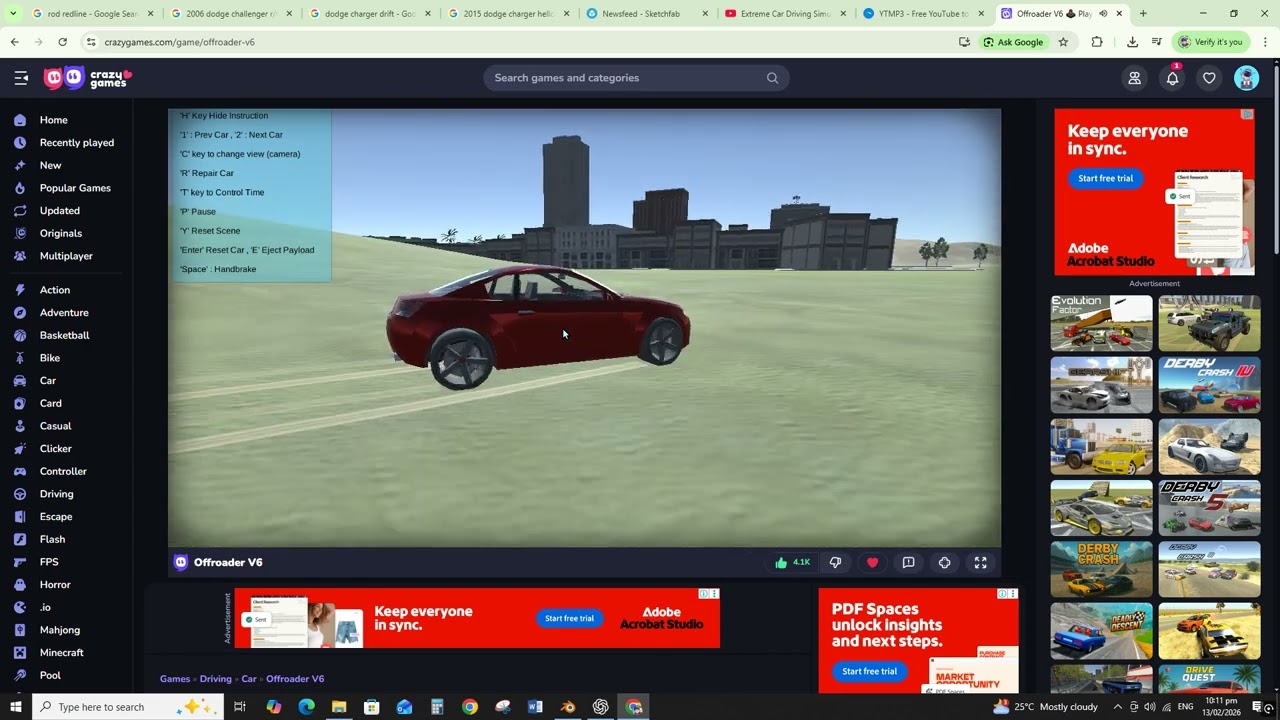Open Recently played in the sidebar

76,143
